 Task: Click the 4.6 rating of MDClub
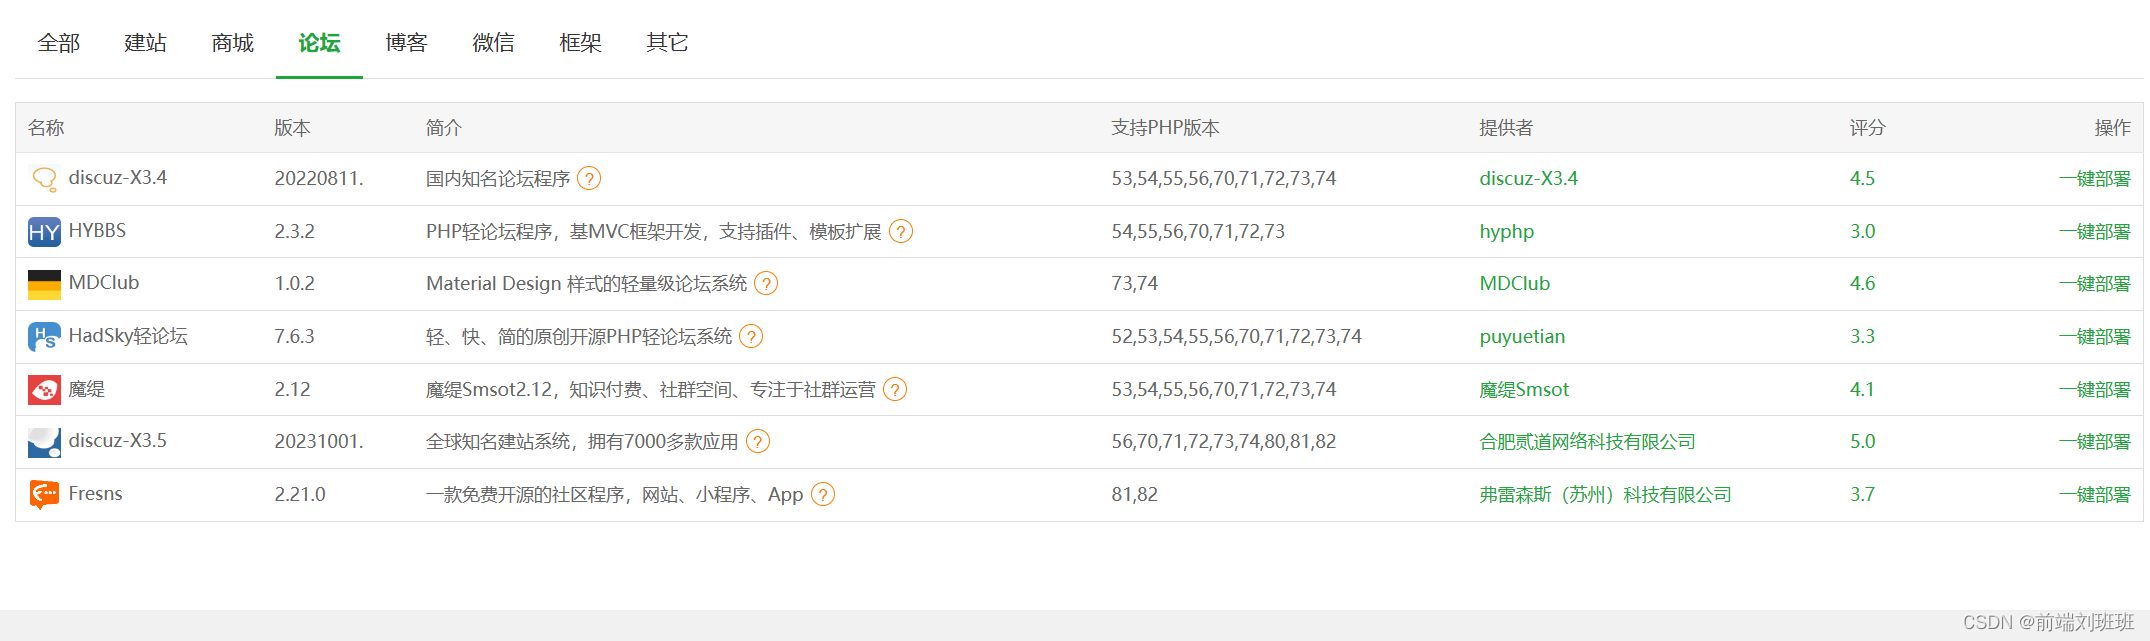(1862, 284)
